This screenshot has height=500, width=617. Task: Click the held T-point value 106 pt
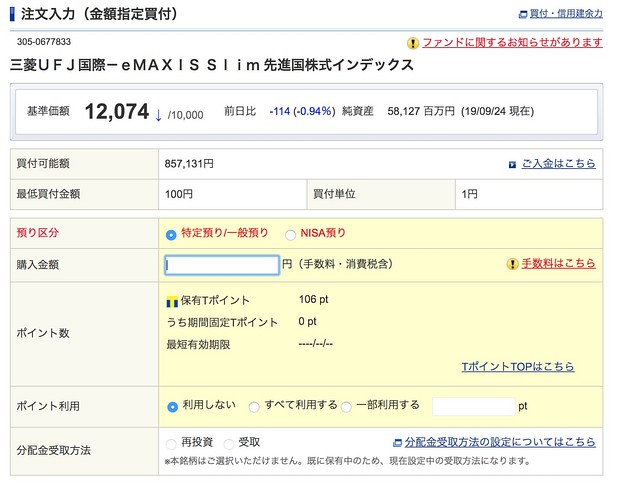click(x=314, y=300)
